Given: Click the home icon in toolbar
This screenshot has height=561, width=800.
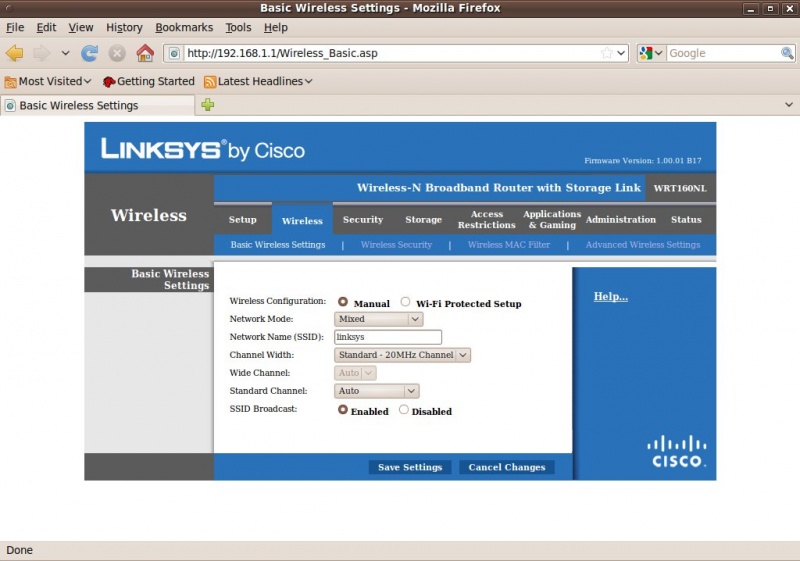Looking at the screenshot, I should pyautogui.click(x=145, y=53).
